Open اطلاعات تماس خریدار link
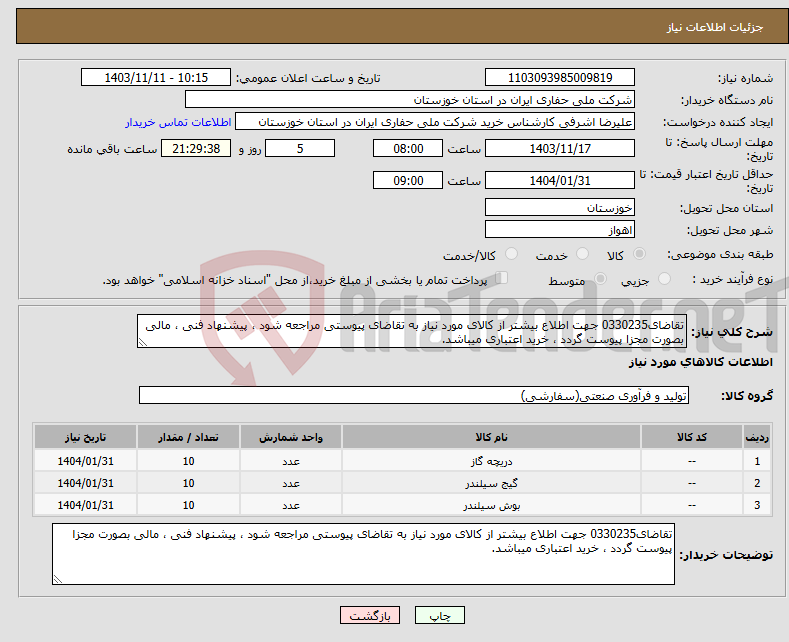This screenshot has height=642, width=789. click(178, 122)
